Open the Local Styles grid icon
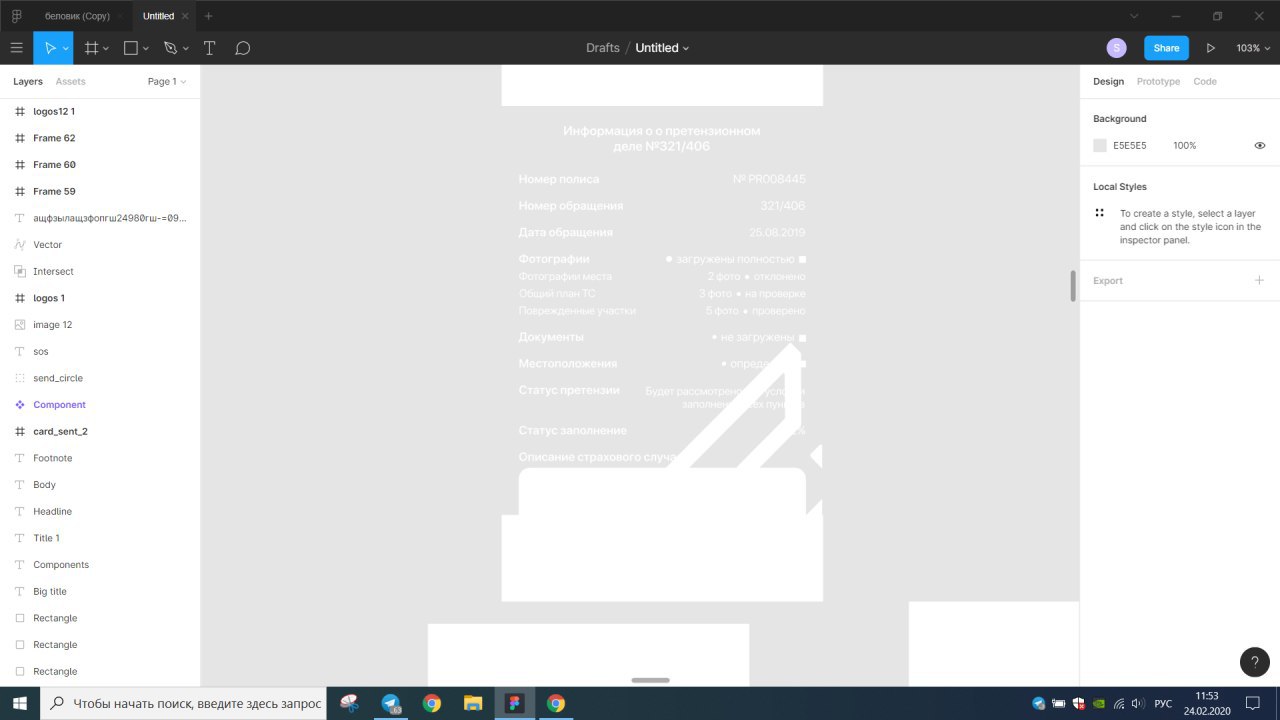 [1100, 212]
